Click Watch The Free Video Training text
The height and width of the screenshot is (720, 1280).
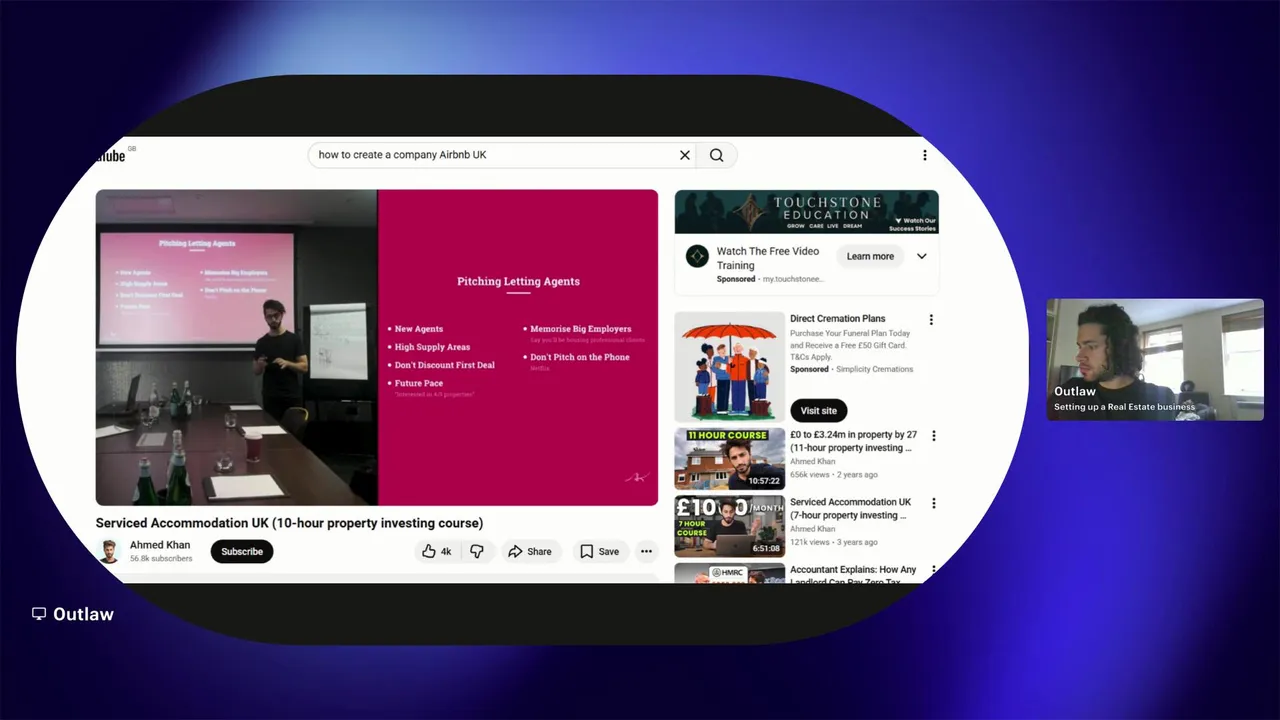(x=768, y=258)
